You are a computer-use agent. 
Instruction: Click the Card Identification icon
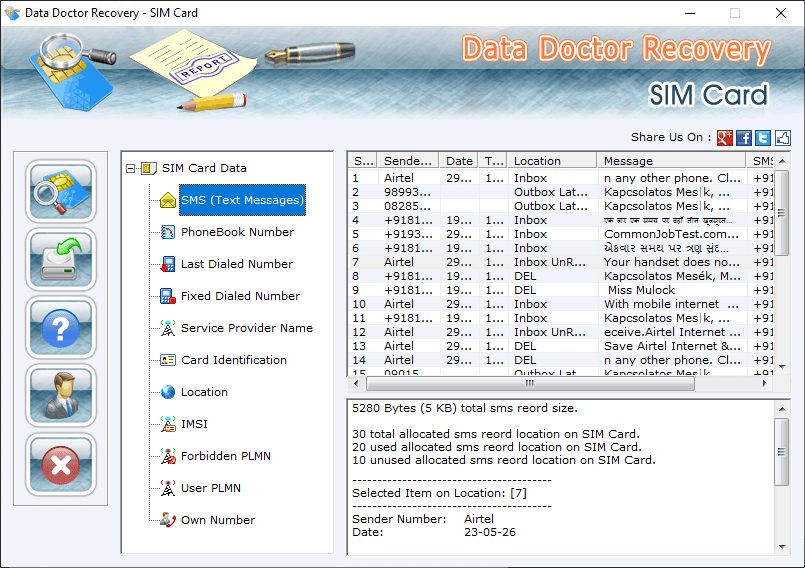tap(168, 360)
